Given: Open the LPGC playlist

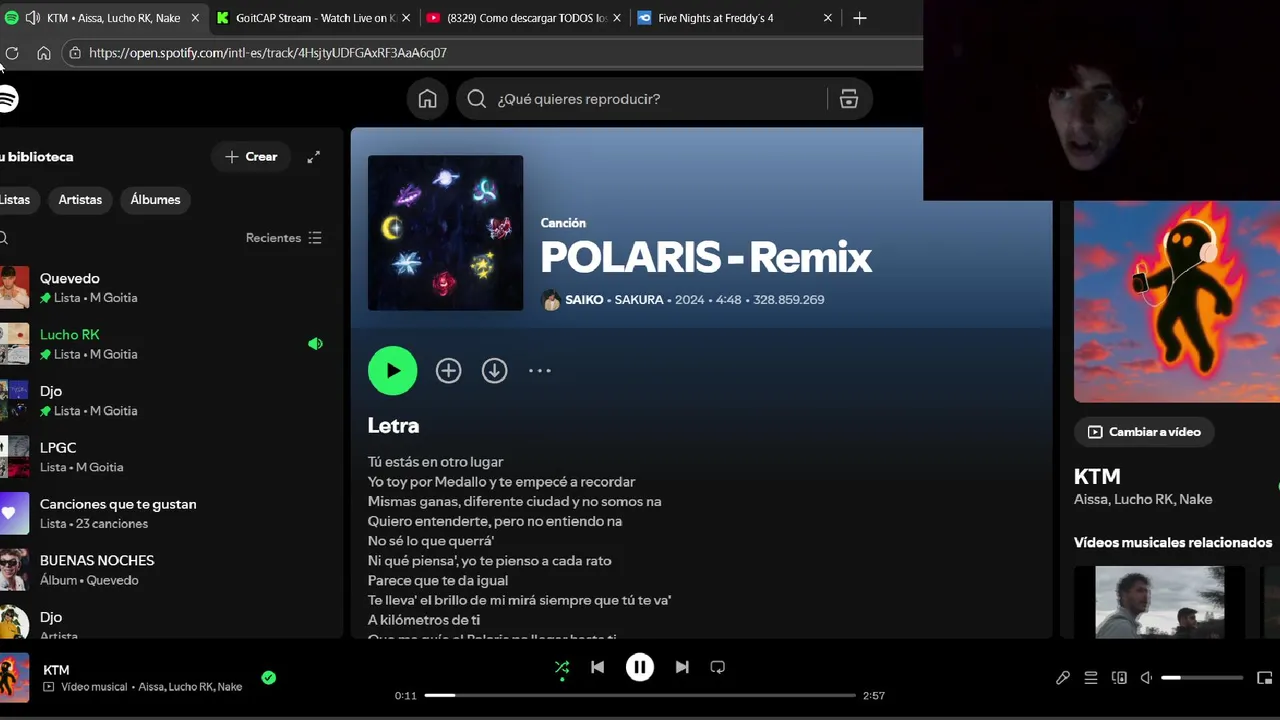Looking at the screenshot, I should [168, 457].
